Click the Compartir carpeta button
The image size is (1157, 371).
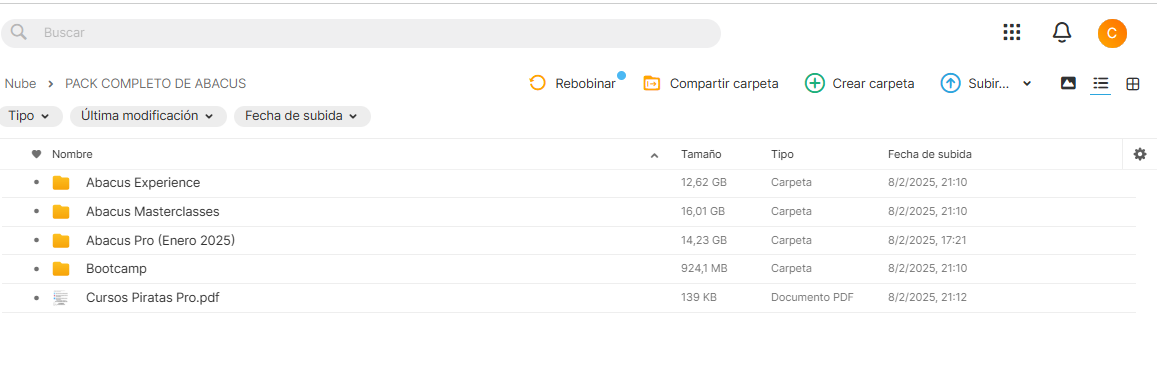click(711, 83)
